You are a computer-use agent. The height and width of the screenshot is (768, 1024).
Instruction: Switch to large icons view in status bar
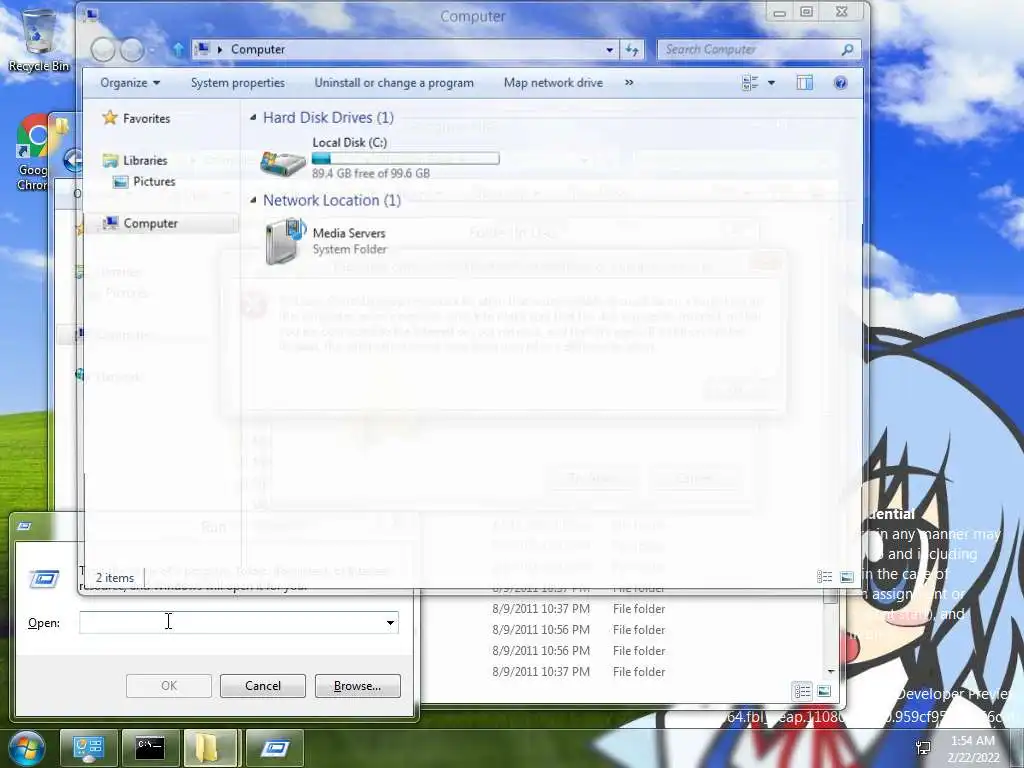pyautogui.click(x=846, y=577)
